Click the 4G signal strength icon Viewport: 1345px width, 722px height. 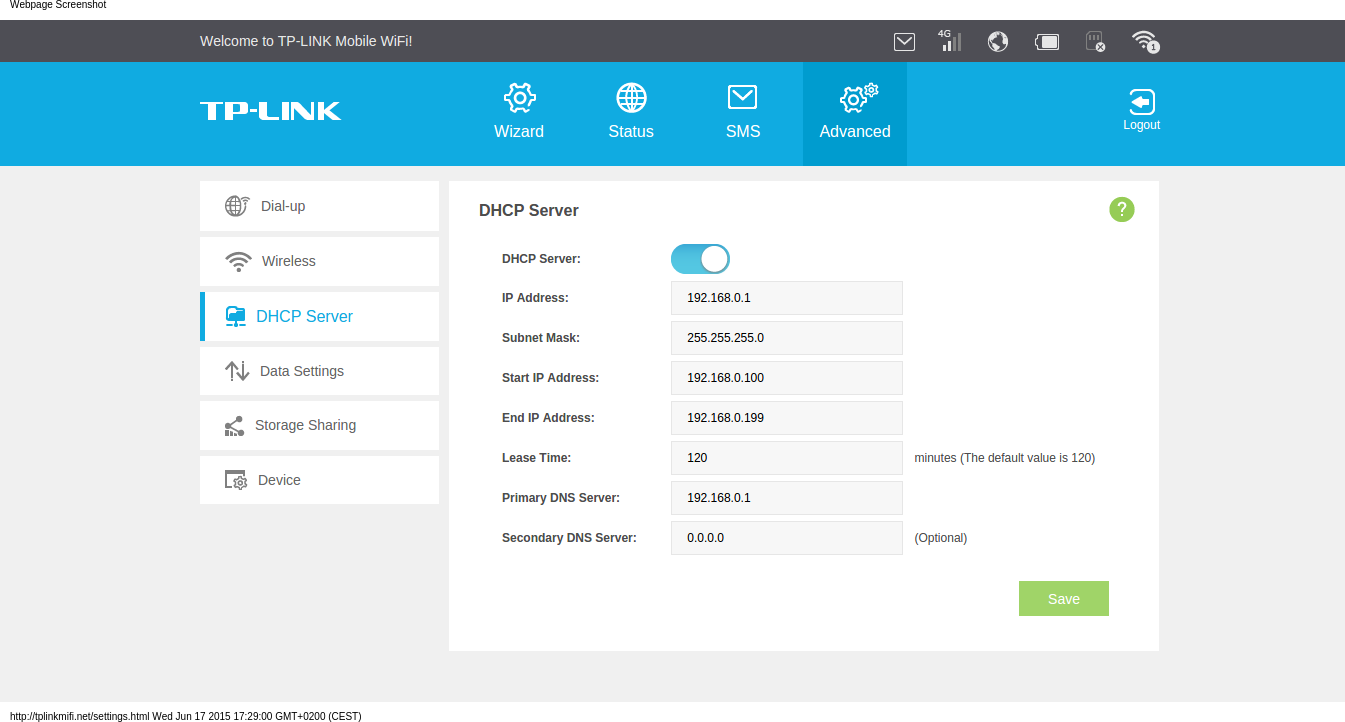point(950,41)
